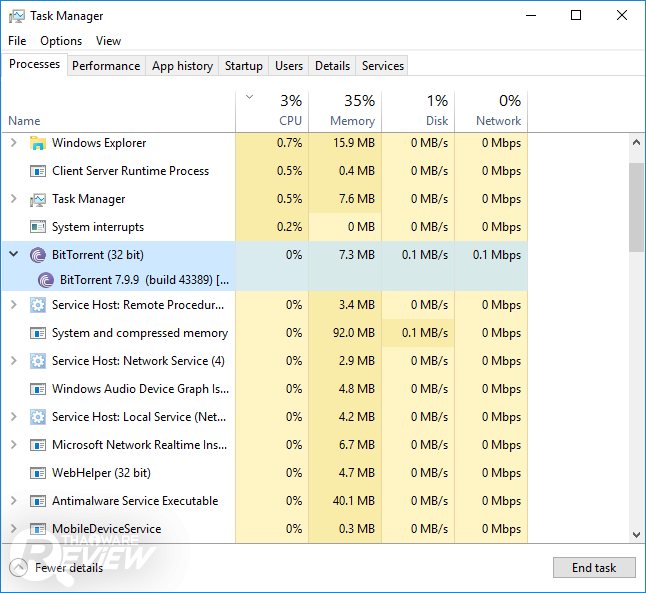Select the BitTorrent 7.9.9 (build 43389) row
Screen dimensions: 646x593
pos(265,280)
